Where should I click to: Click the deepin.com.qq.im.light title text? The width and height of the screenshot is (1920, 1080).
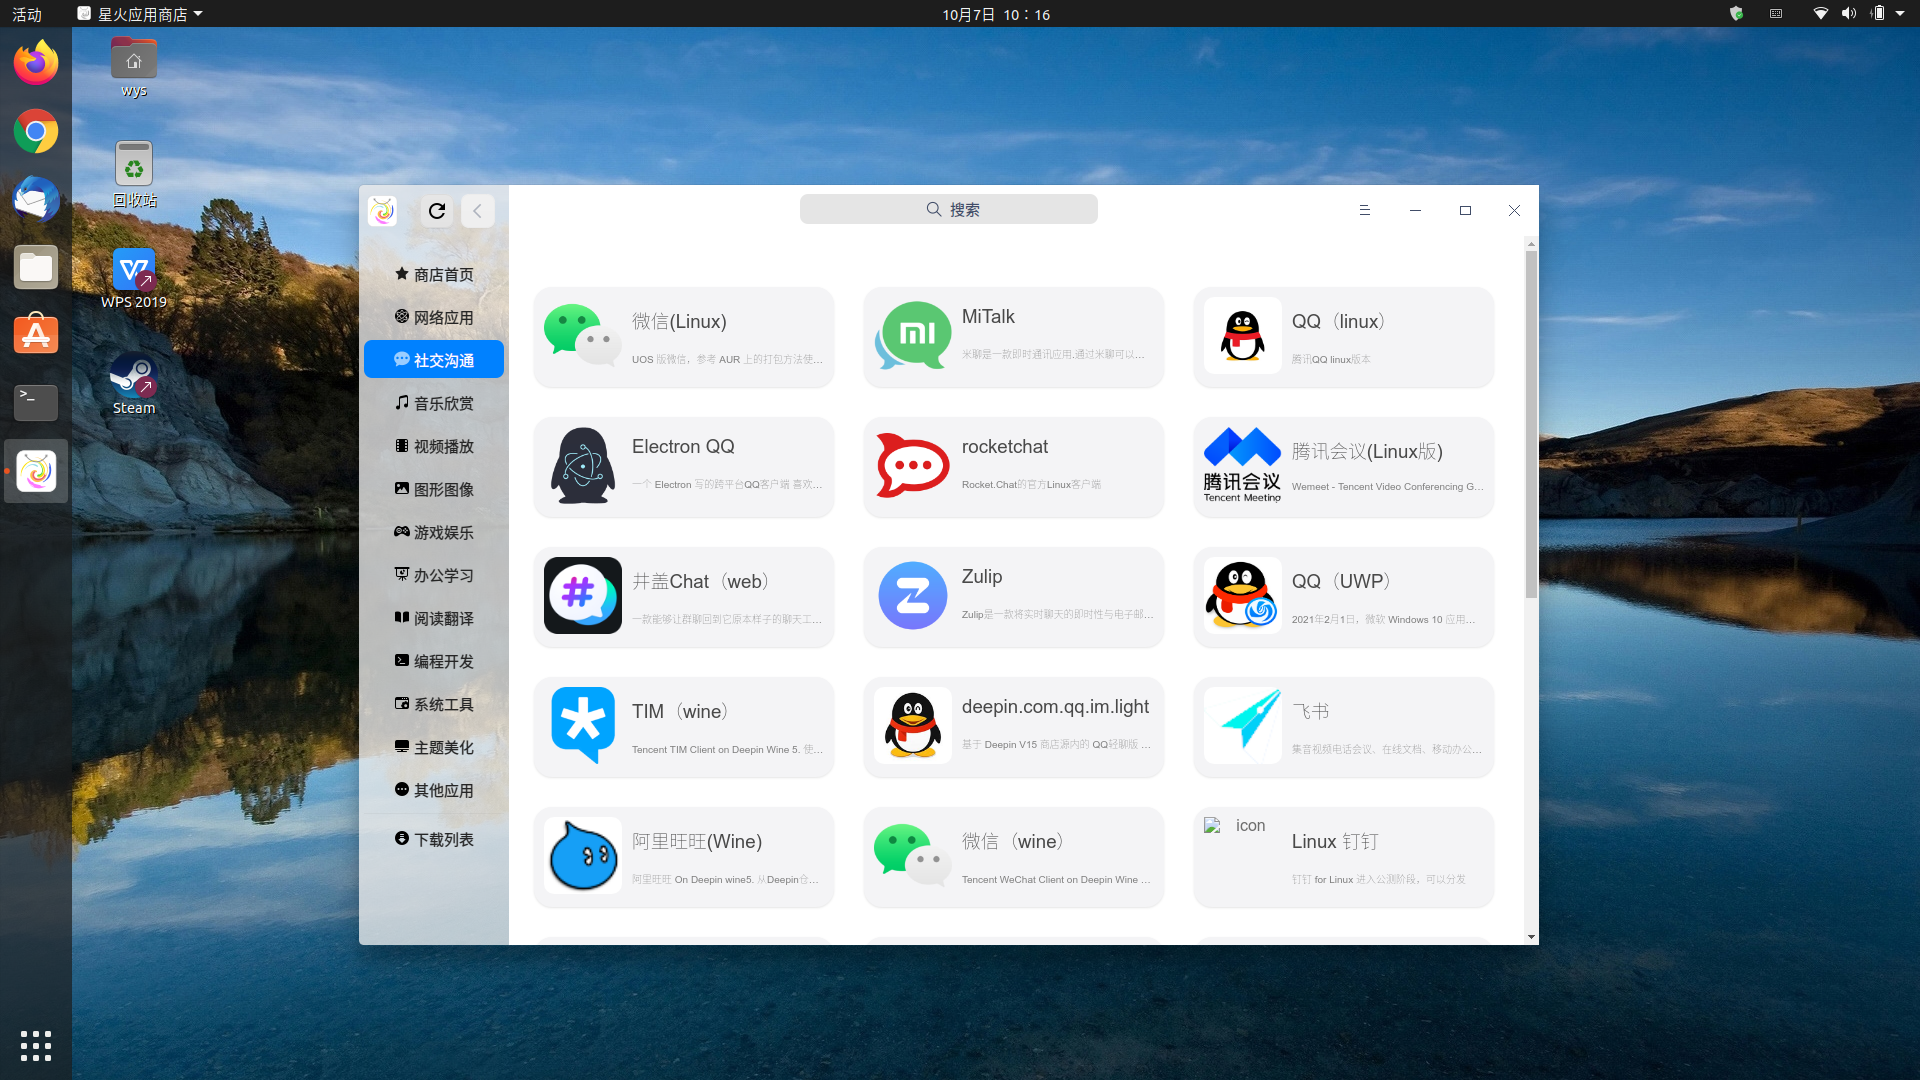point(1055,707)
